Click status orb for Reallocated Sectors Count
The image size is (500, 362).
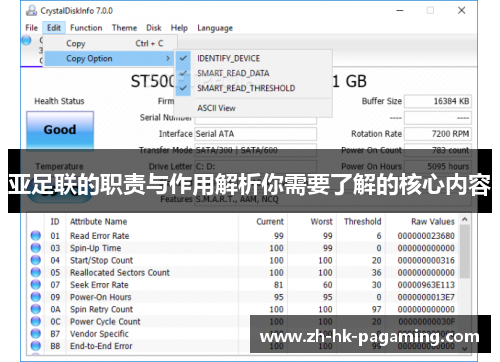click(x=36, y=272)
